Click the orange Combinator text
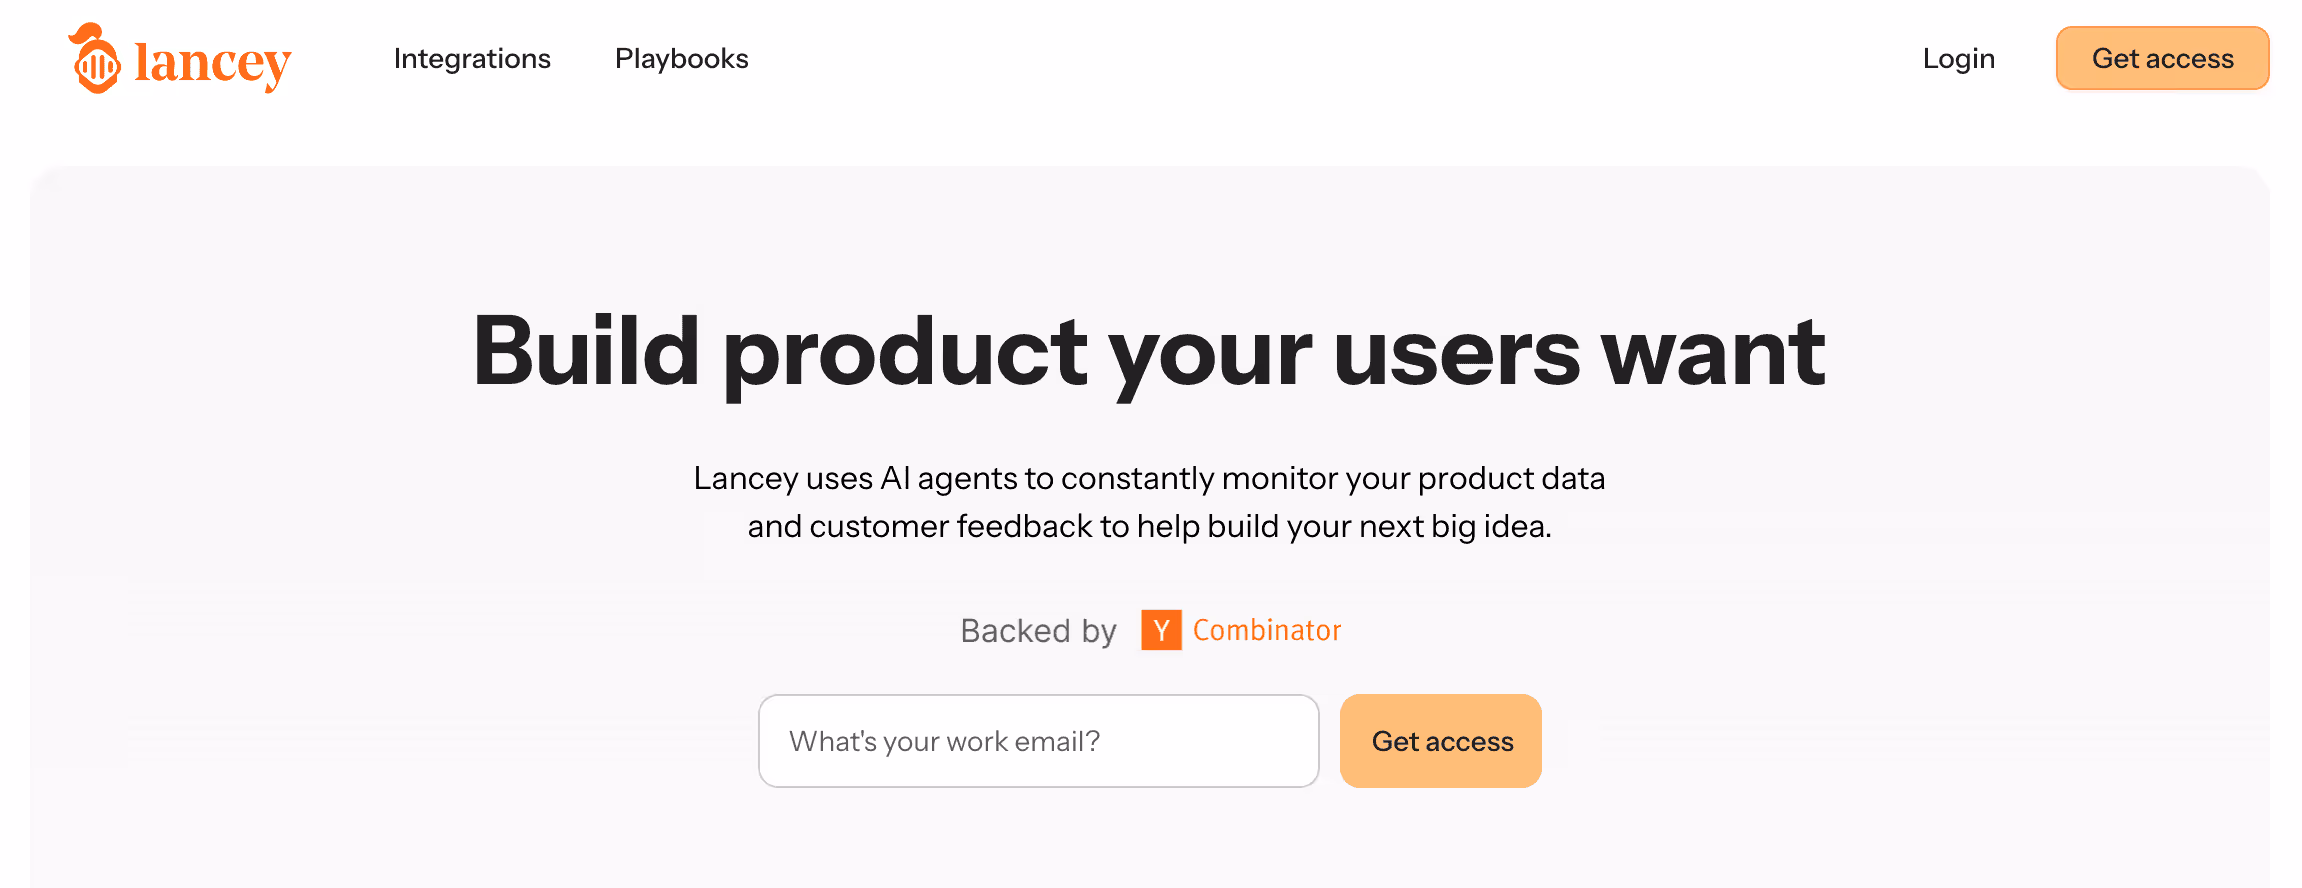This screenshot has width=2302, height=888. (1267, 630)
